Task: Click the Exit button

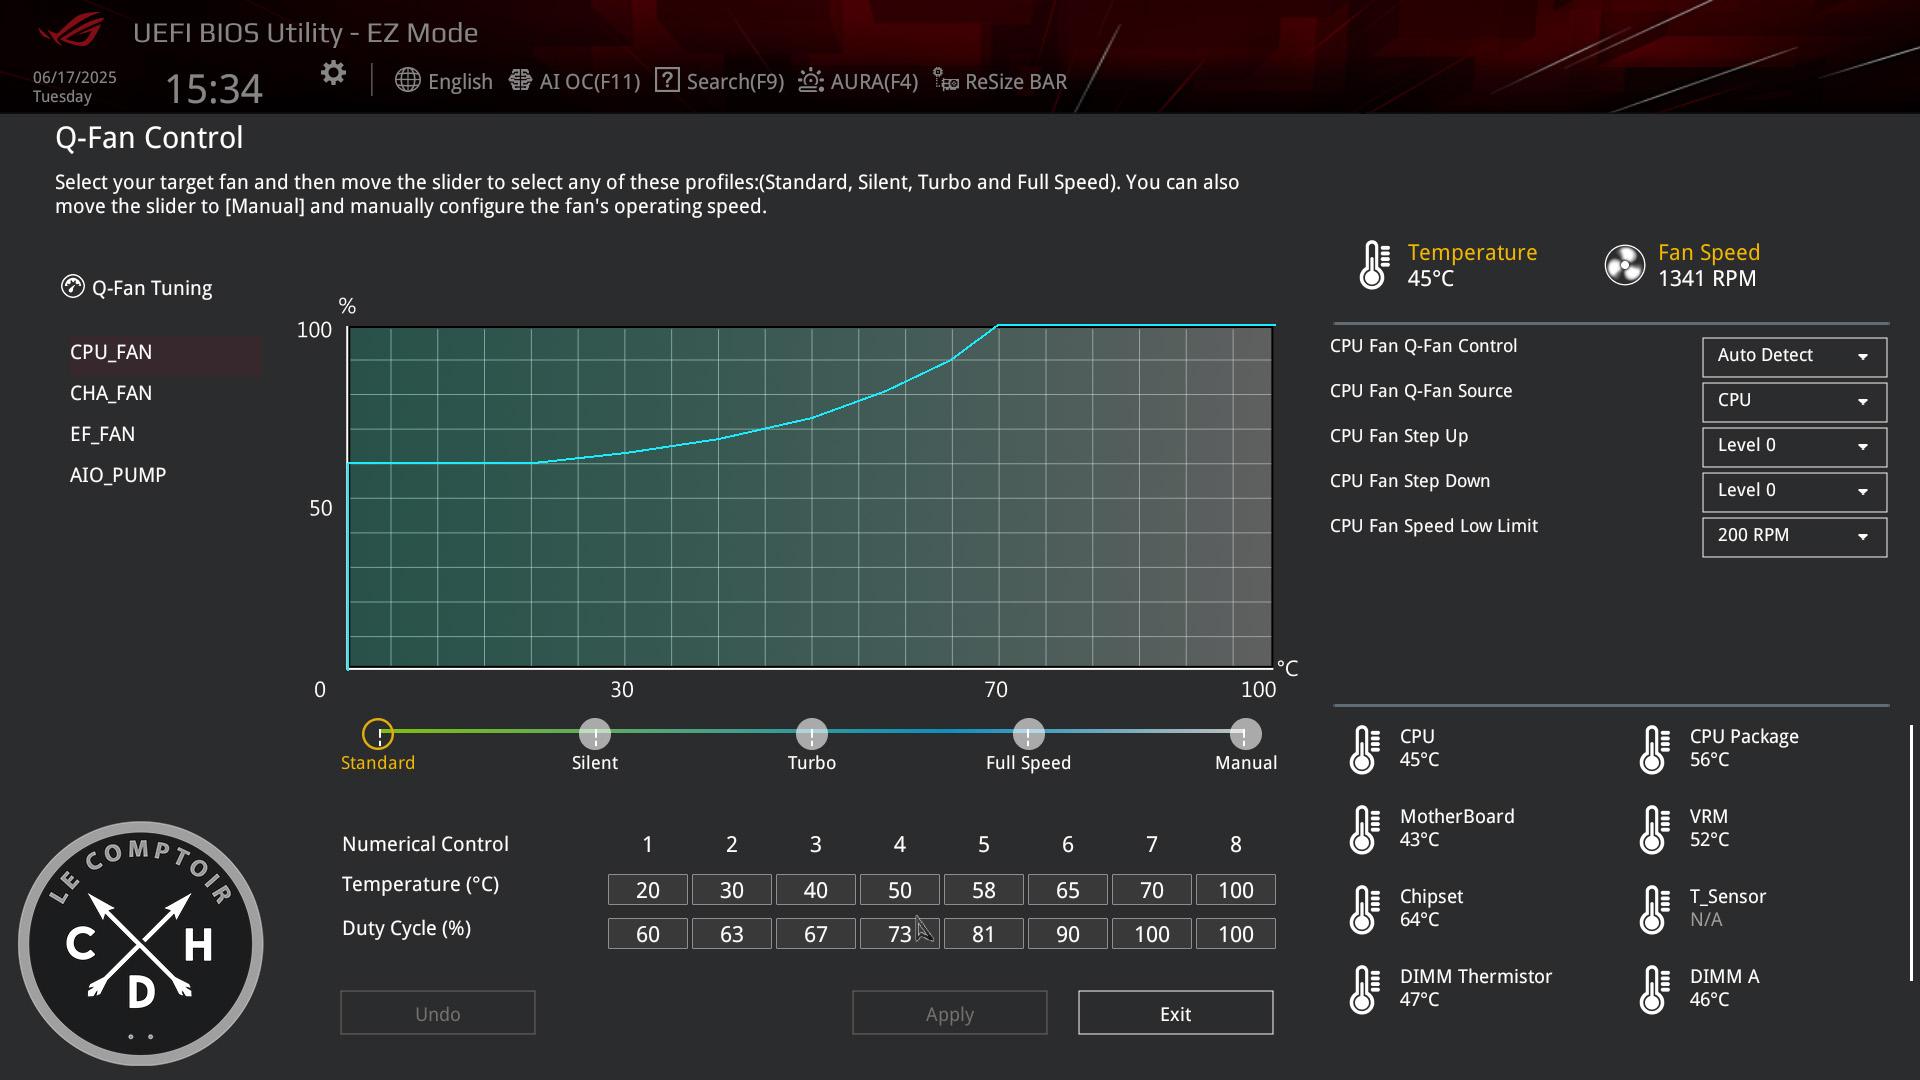Action: pos(1175,1013)
